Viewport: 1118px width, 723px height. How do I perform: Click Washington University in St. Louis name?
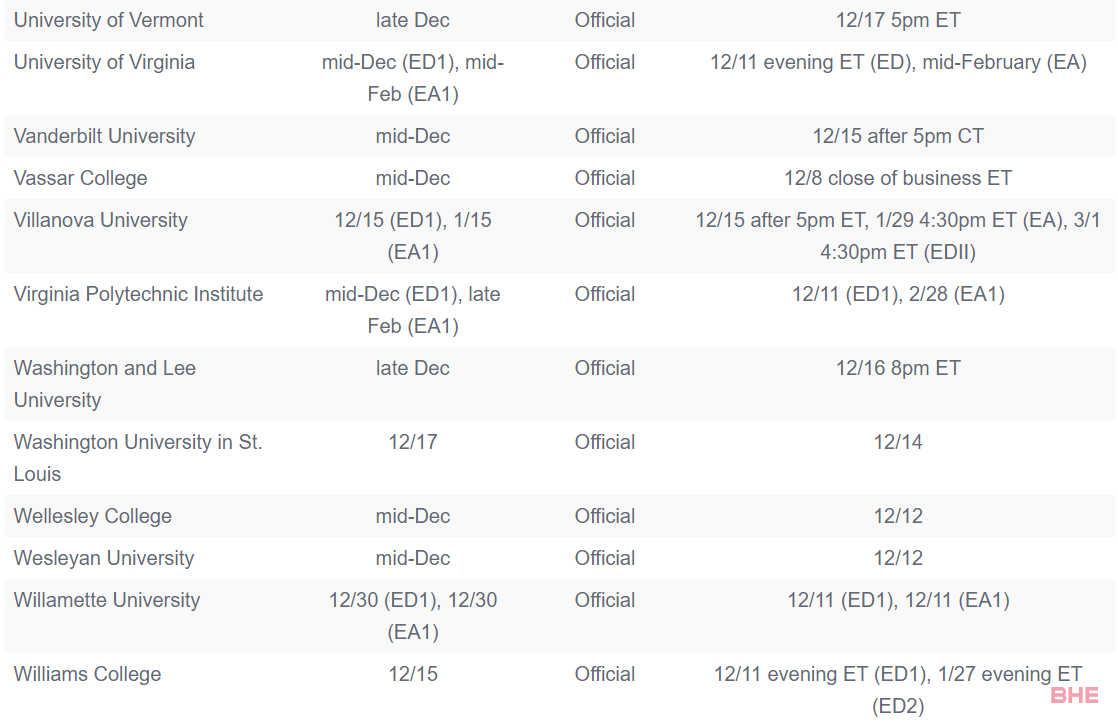(138, 458)
